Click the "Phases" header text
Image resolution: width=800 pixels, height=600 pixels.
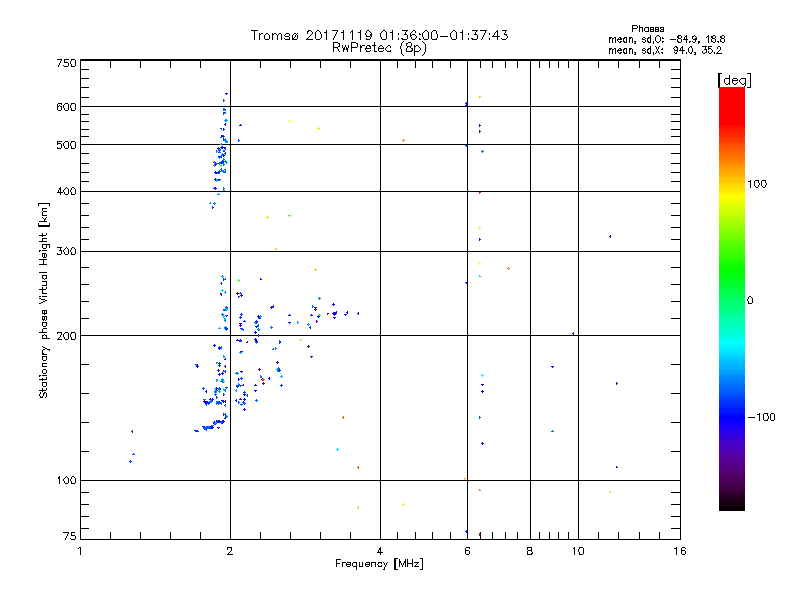point(647,29)
